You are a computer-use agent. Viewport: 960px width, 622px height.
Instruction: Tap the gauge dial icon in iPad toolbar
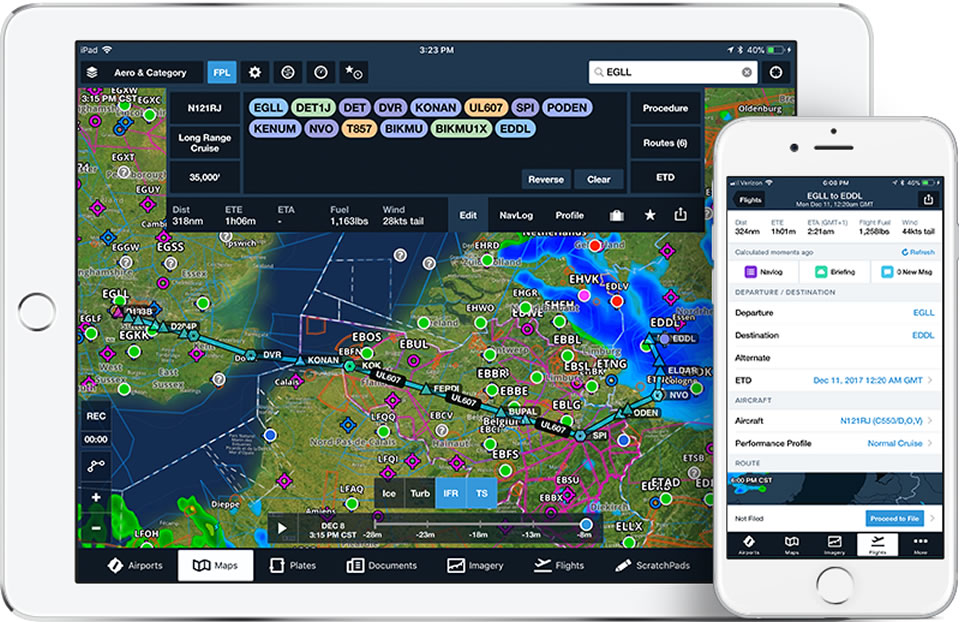pyautogui.click(x=321, y=72)
